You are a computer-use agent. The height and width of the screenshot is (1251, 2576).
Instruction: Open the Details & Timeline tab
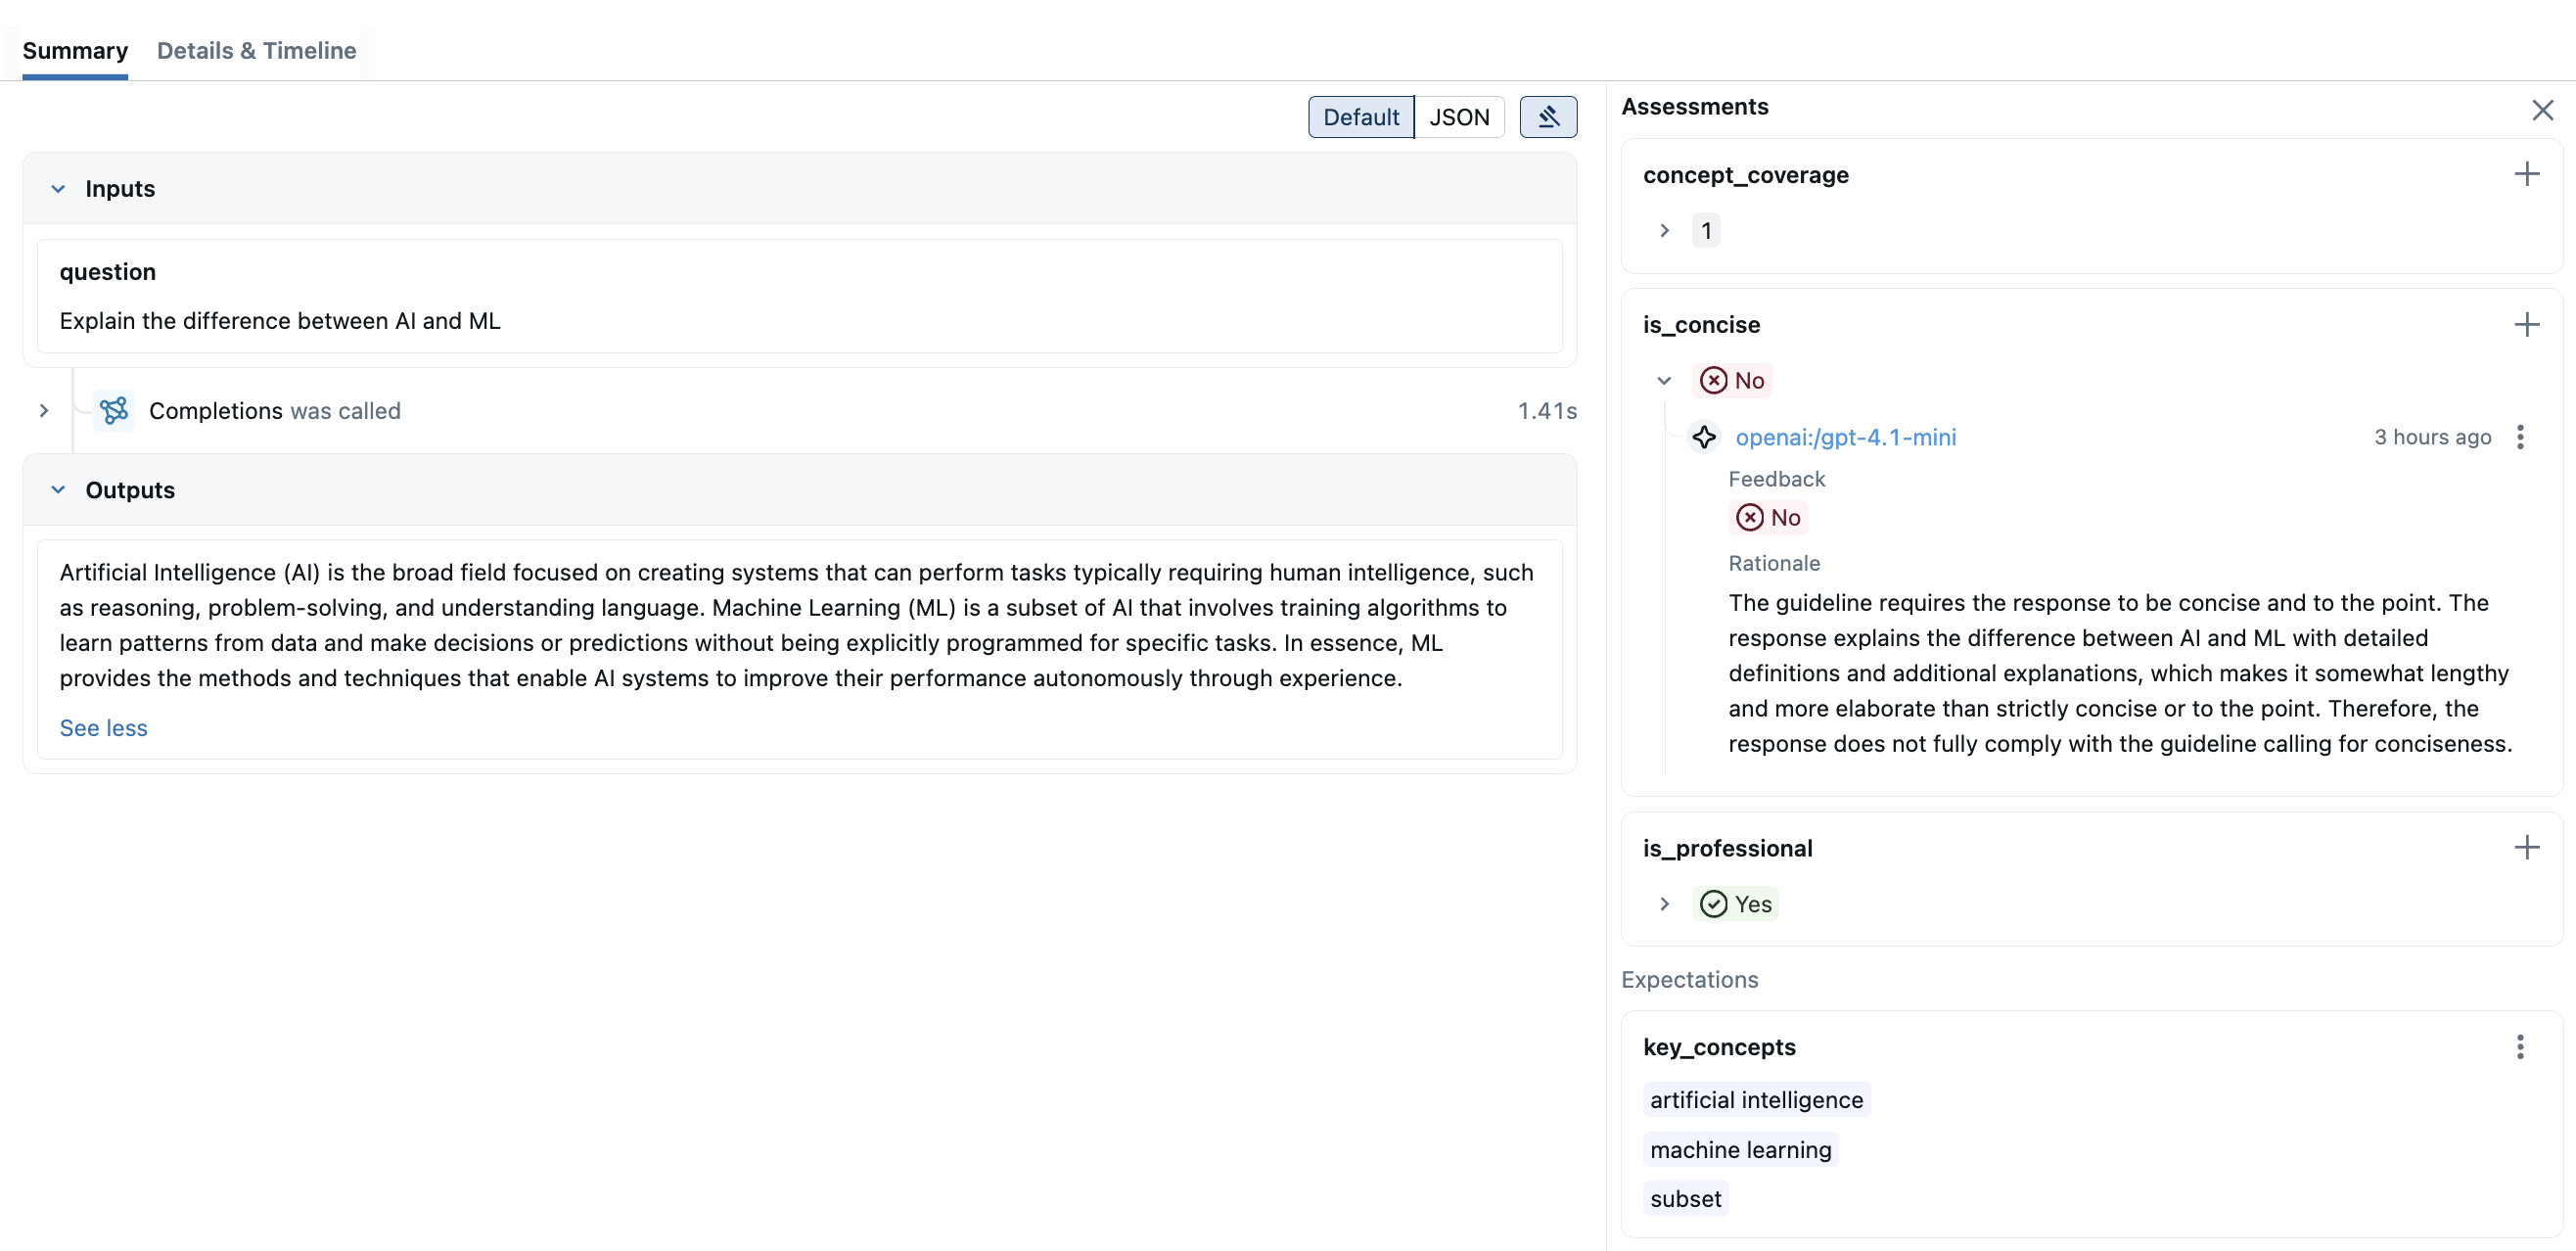(x=256, y=50)
